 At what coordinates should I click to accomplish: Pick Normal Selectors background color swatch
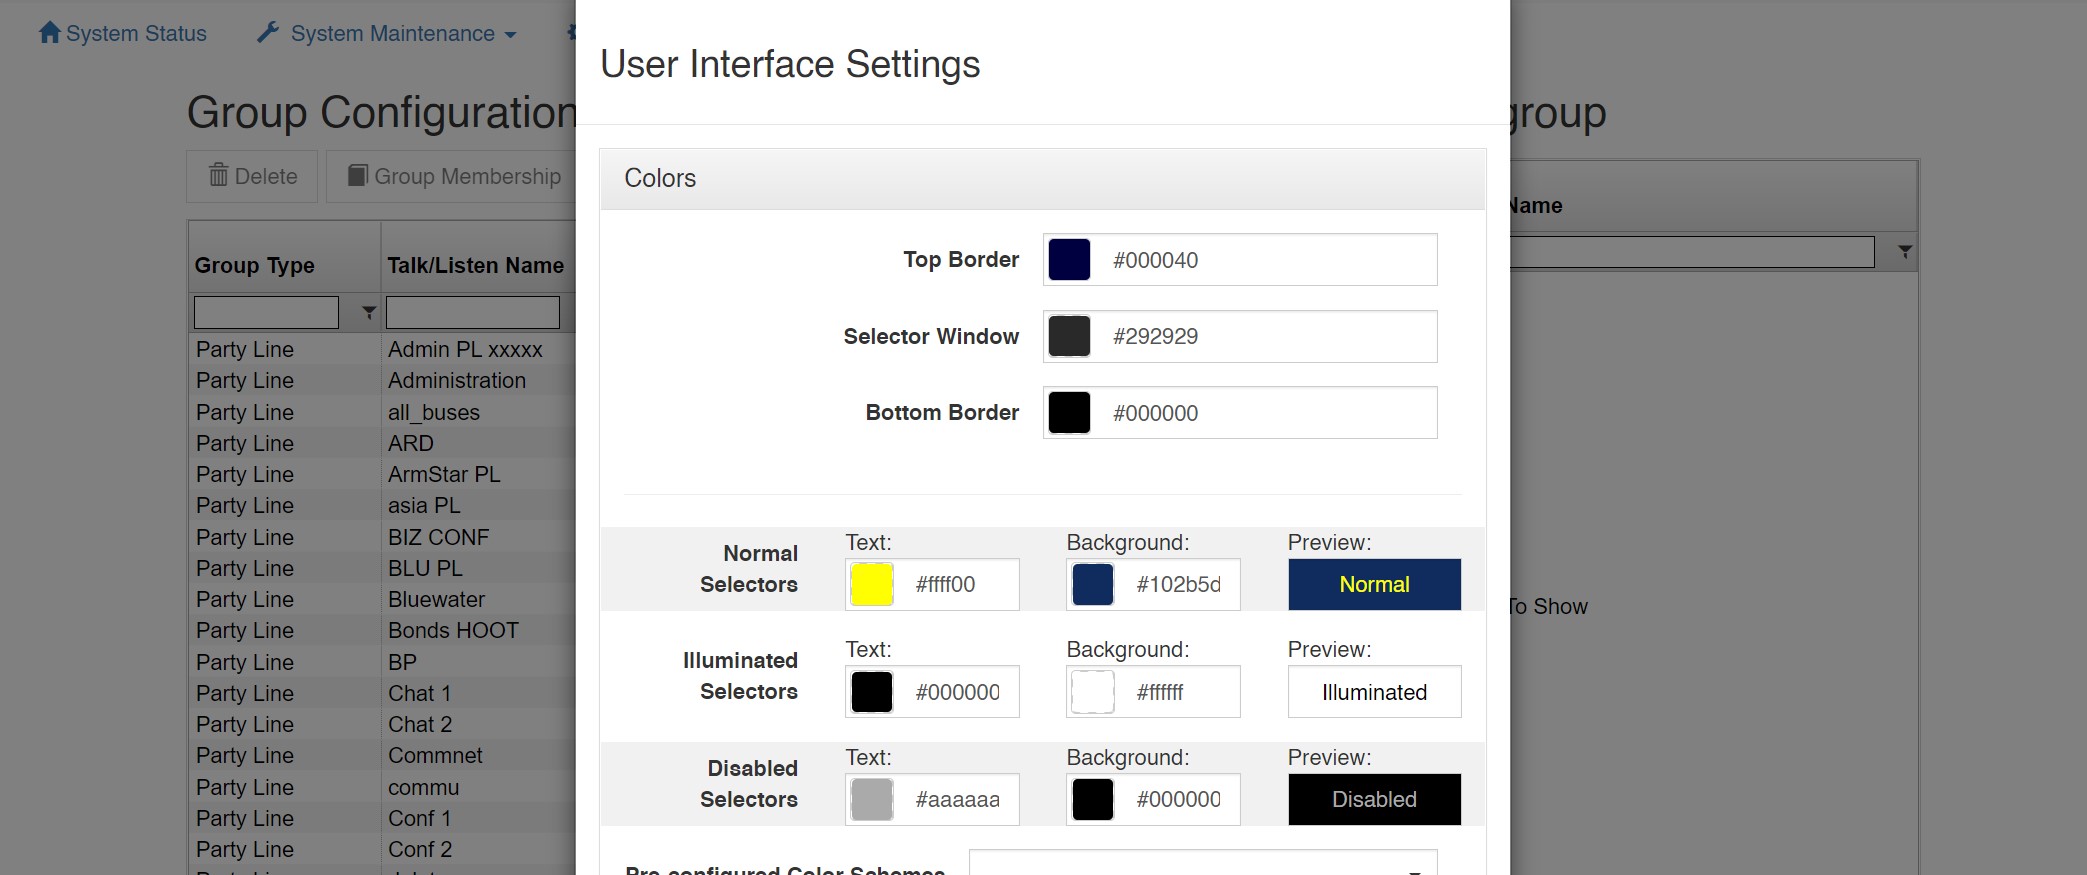click(1092, 584)
